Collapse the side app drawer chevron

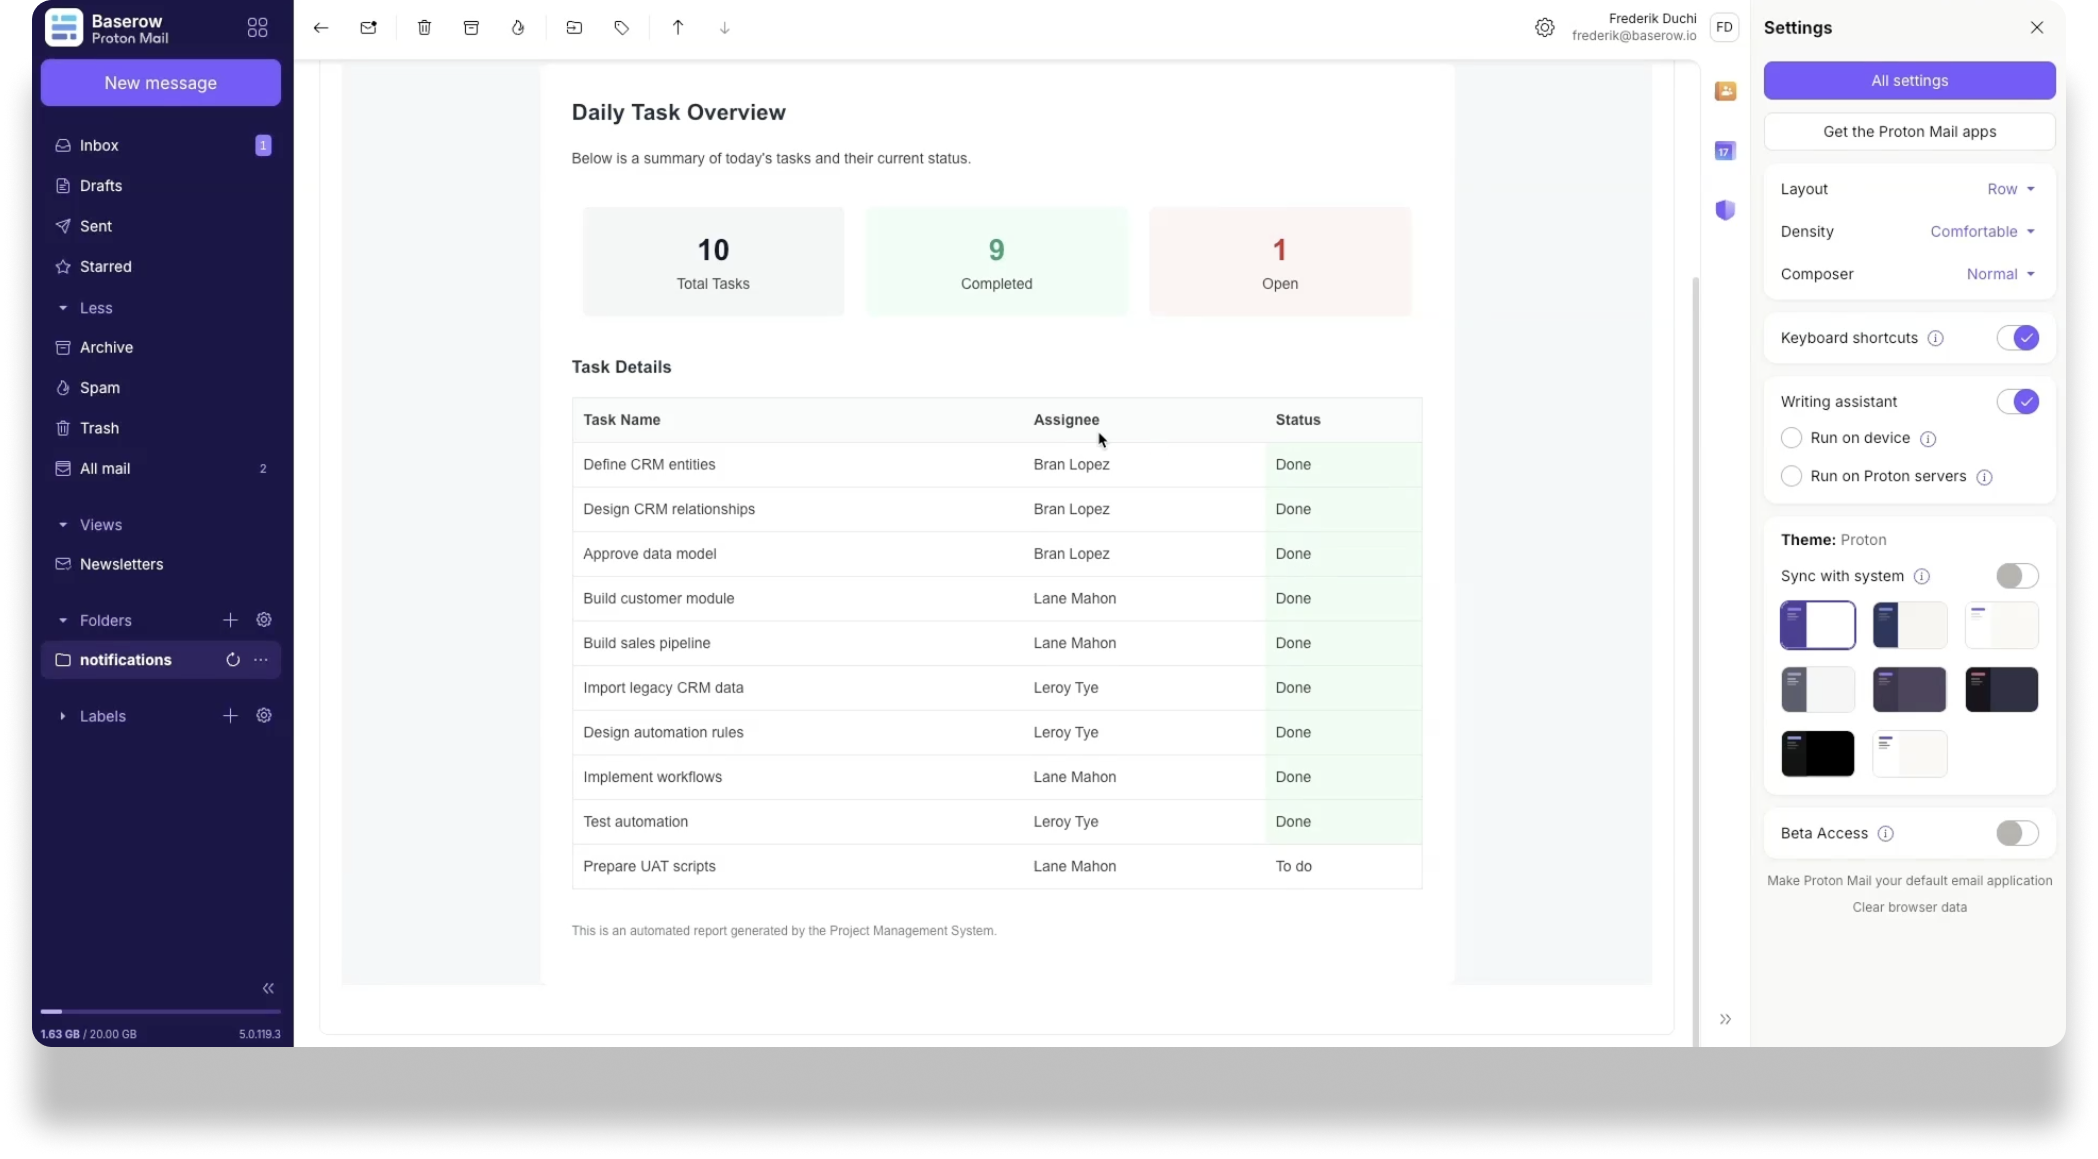pyautogui.click(x=1725, y=1019)
